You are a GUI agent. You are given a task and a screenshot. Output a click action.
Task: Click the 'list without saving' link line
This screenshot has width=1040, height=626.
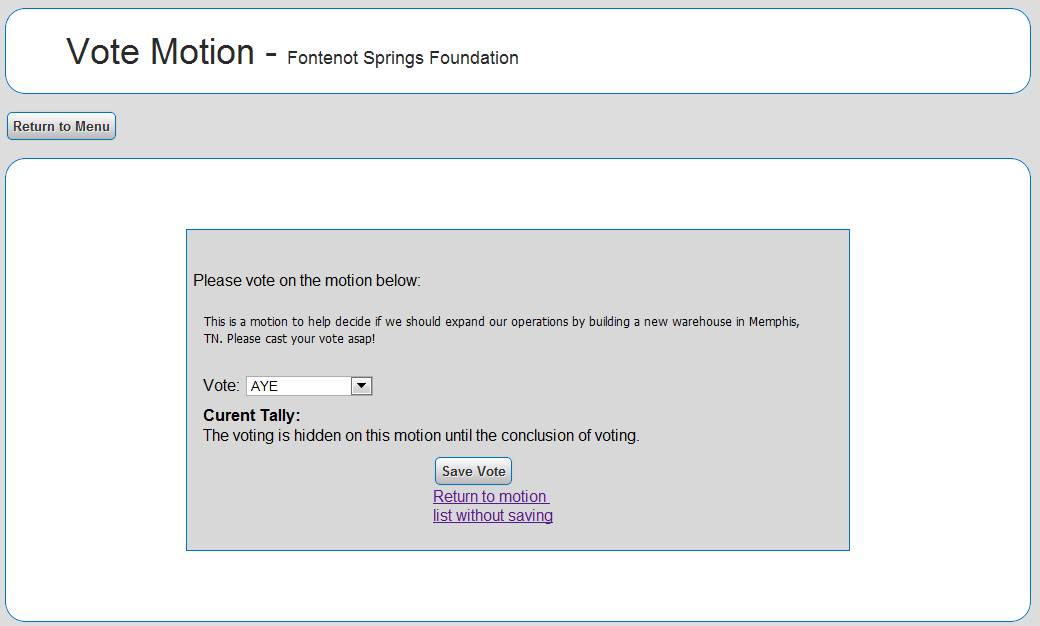[x=492, y=516]
